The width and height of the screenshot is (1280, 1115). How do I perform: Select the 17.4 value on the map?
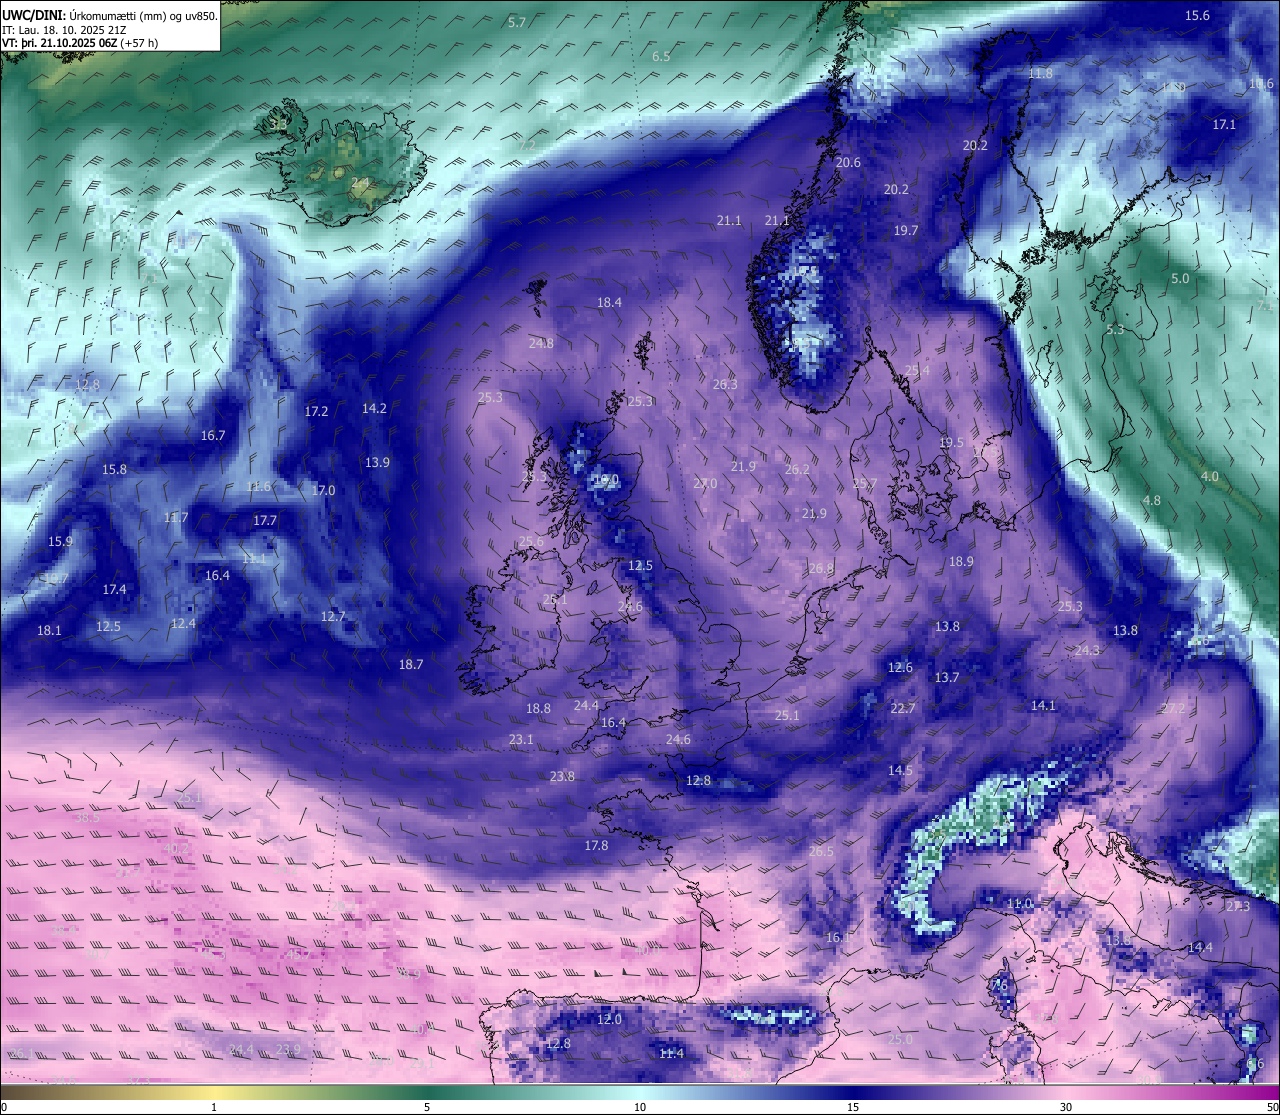pyautogui.click(x=114, y=589)
